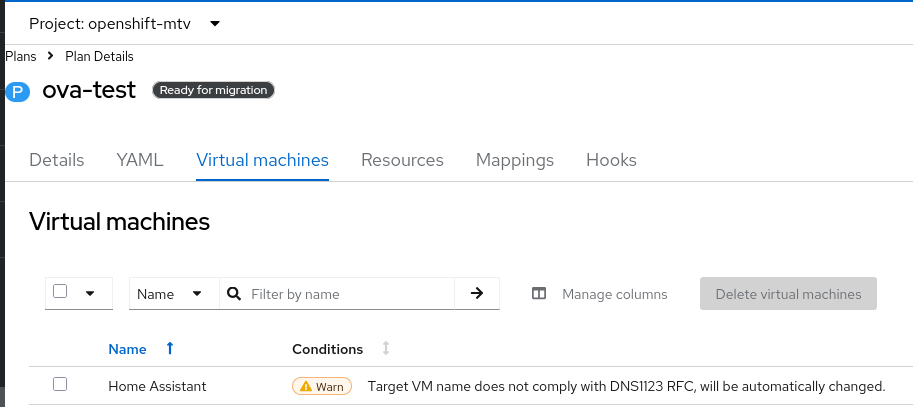The width and height of the screenshot is (913, 407).
Task: Click the Ready for migration status label
Action: pos(213,90)
